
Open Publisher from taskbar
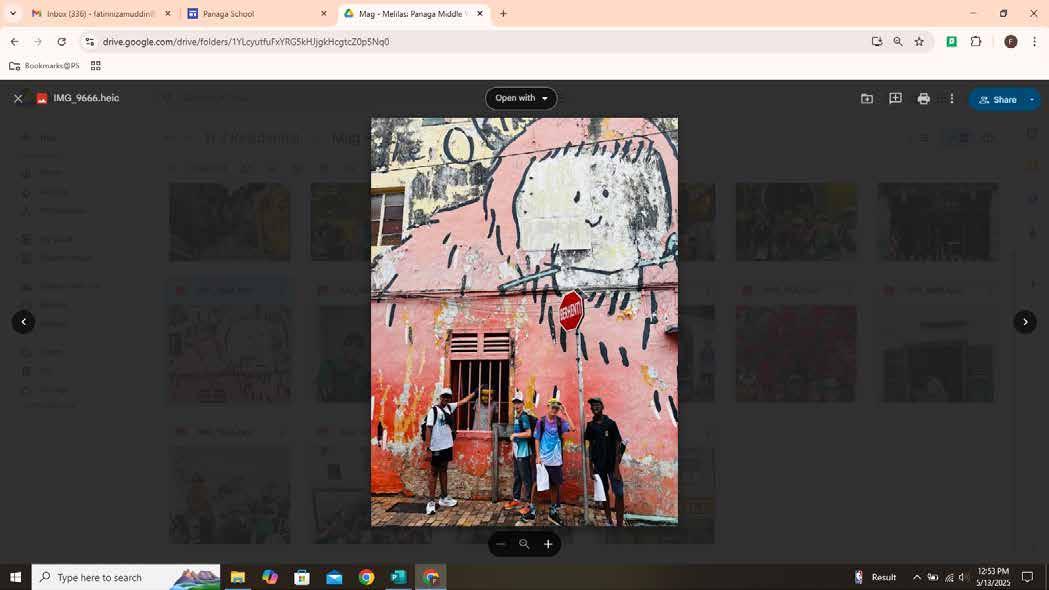(398, 577)
